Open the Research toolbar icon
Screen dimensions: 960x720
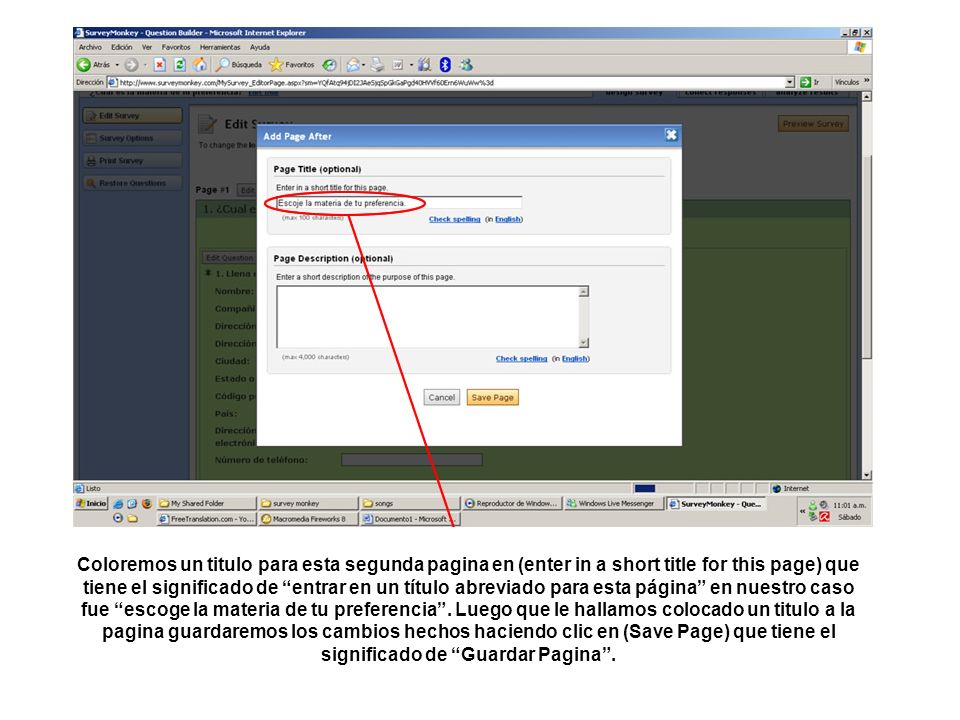click(424, 64)
